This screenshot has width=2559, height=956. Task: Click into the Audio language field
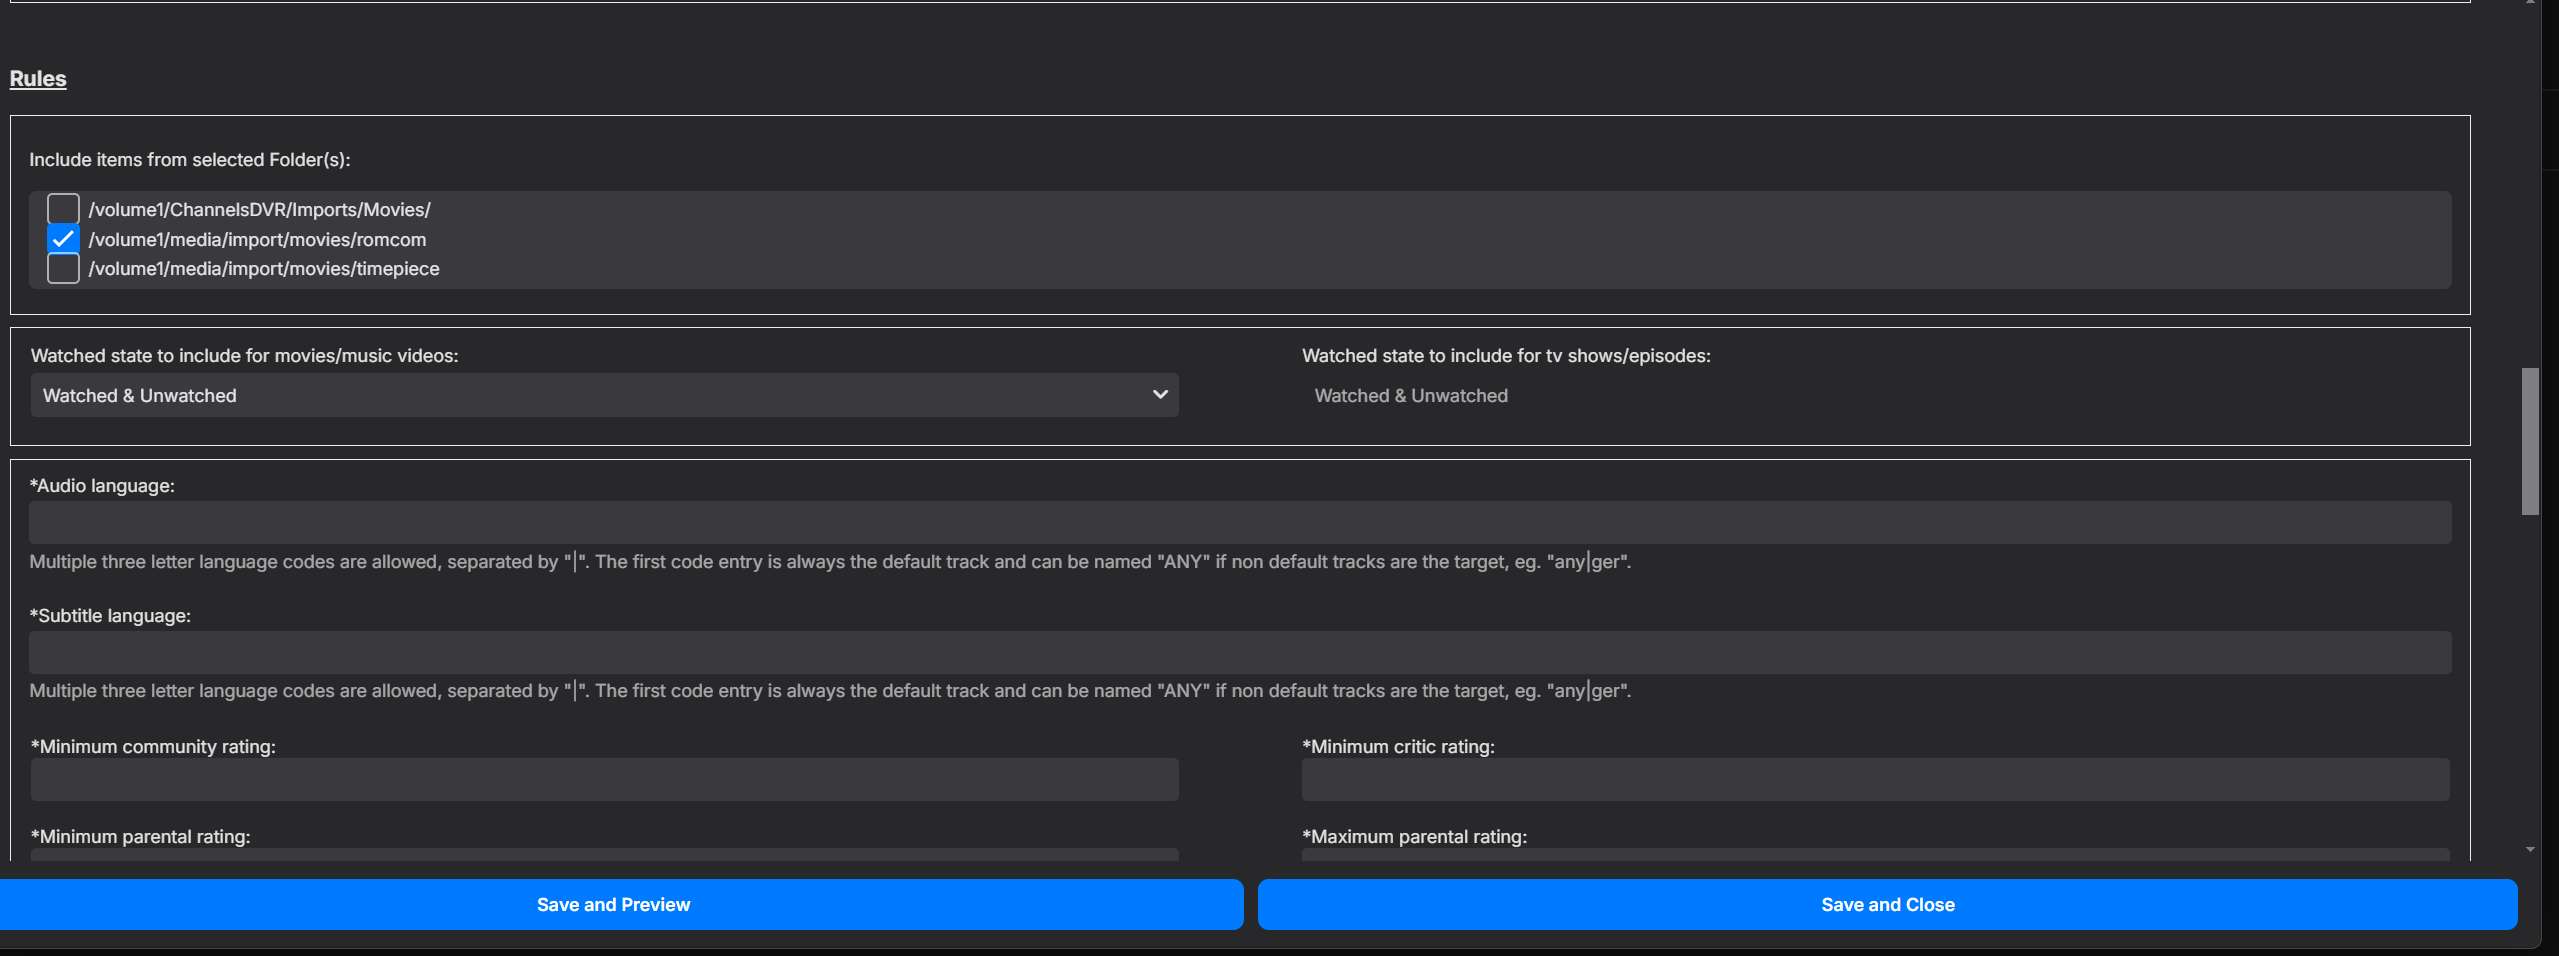[1240, 523]
